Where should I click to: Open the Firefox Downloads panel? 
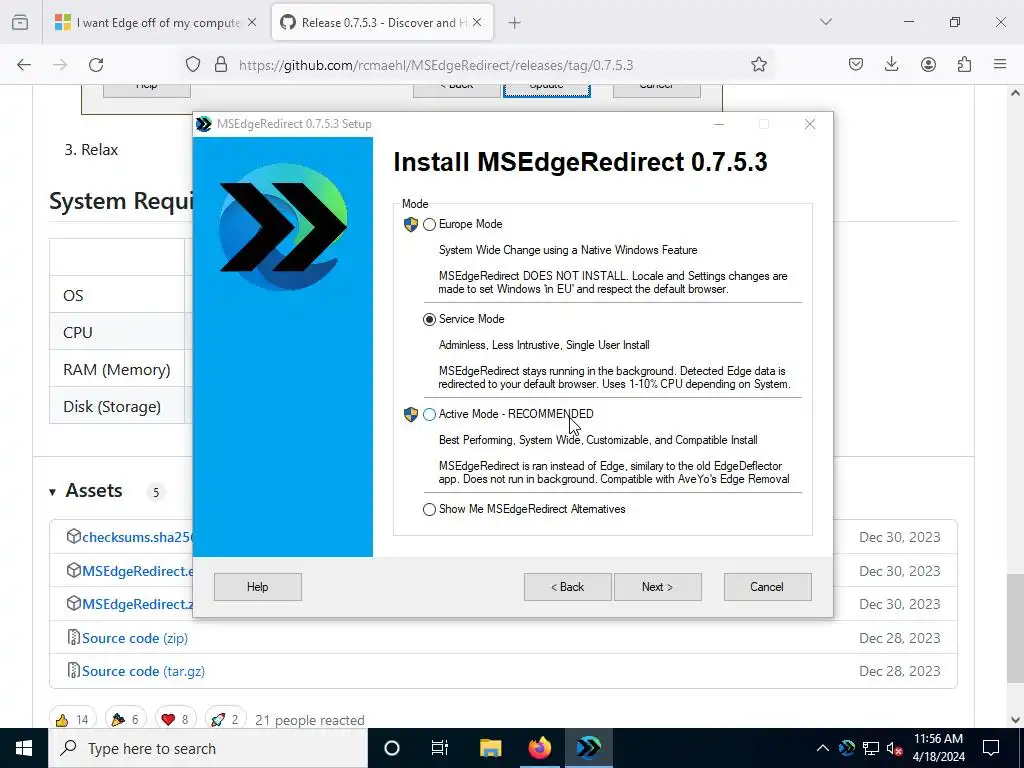(891, 65)
